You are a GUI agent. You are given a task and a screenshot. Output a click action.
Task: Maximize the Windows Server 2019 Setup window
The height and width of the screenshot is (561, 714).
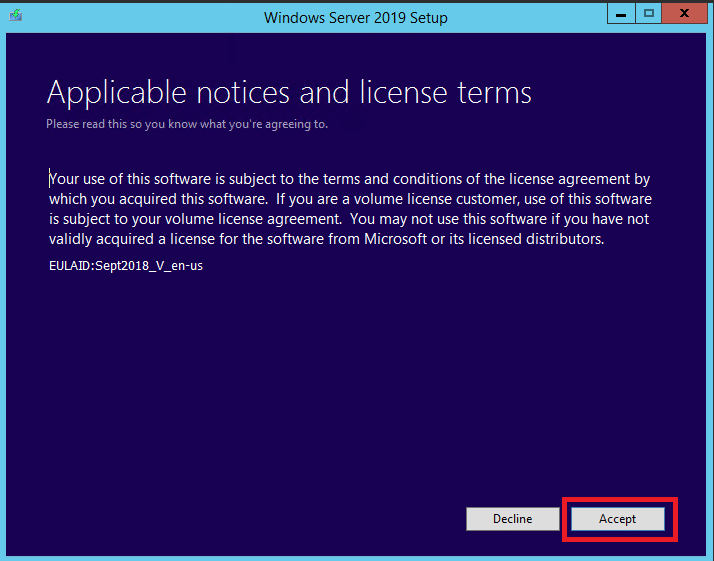648,14
